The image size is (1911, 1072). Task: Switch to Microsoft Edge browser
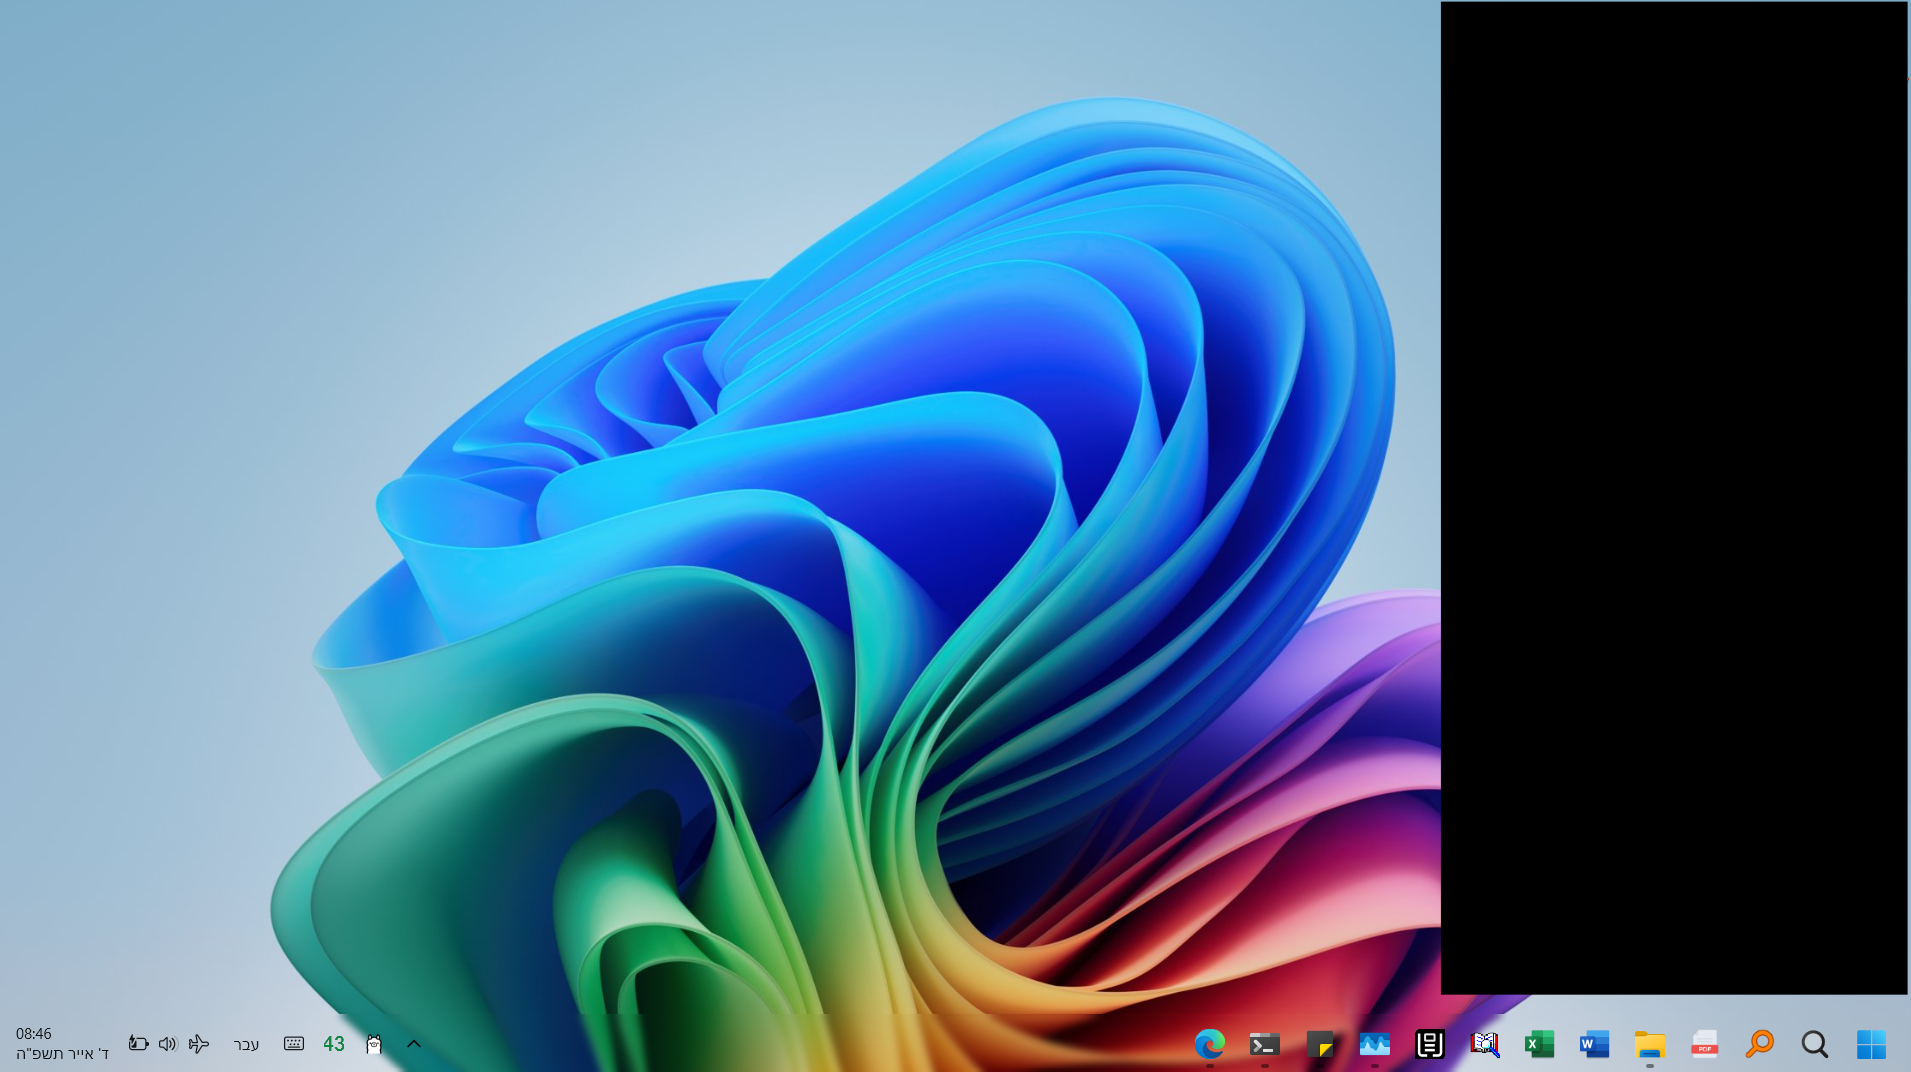(1209, 1044)
